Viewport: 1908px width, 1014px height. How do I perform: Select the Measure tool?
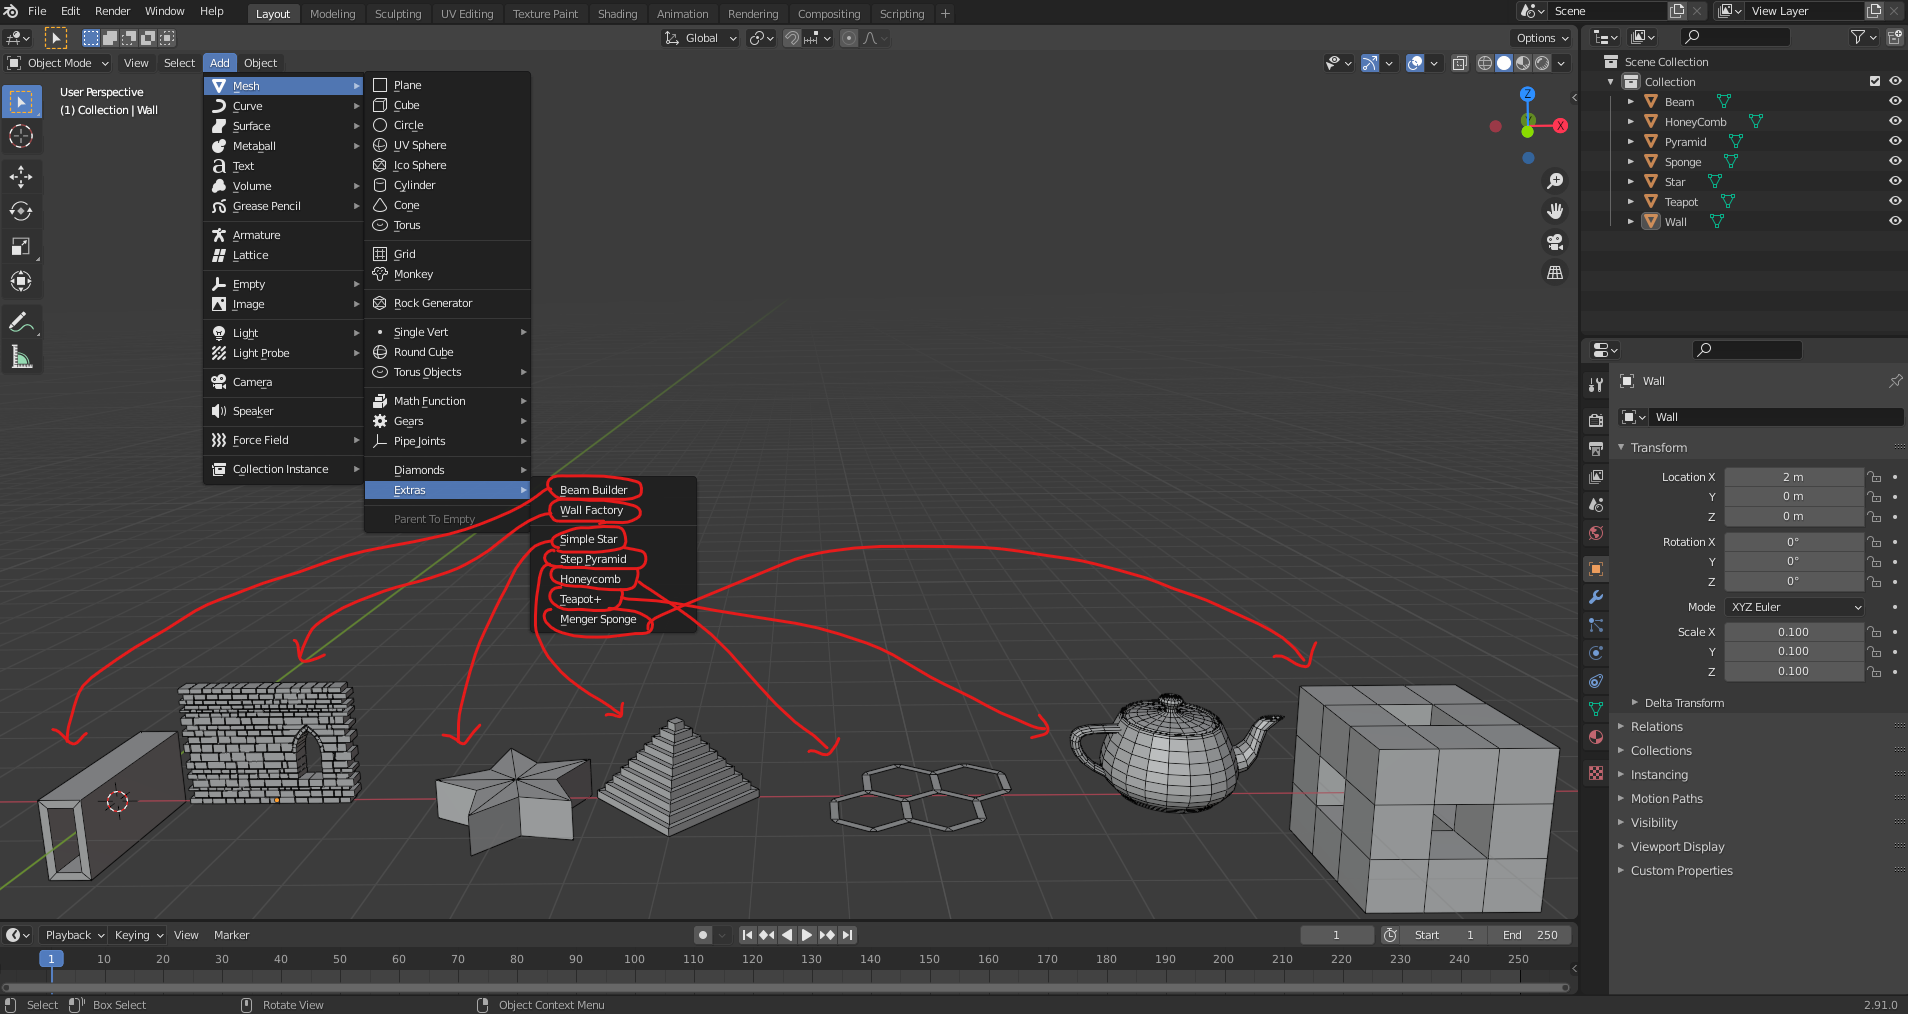(21, 357)
